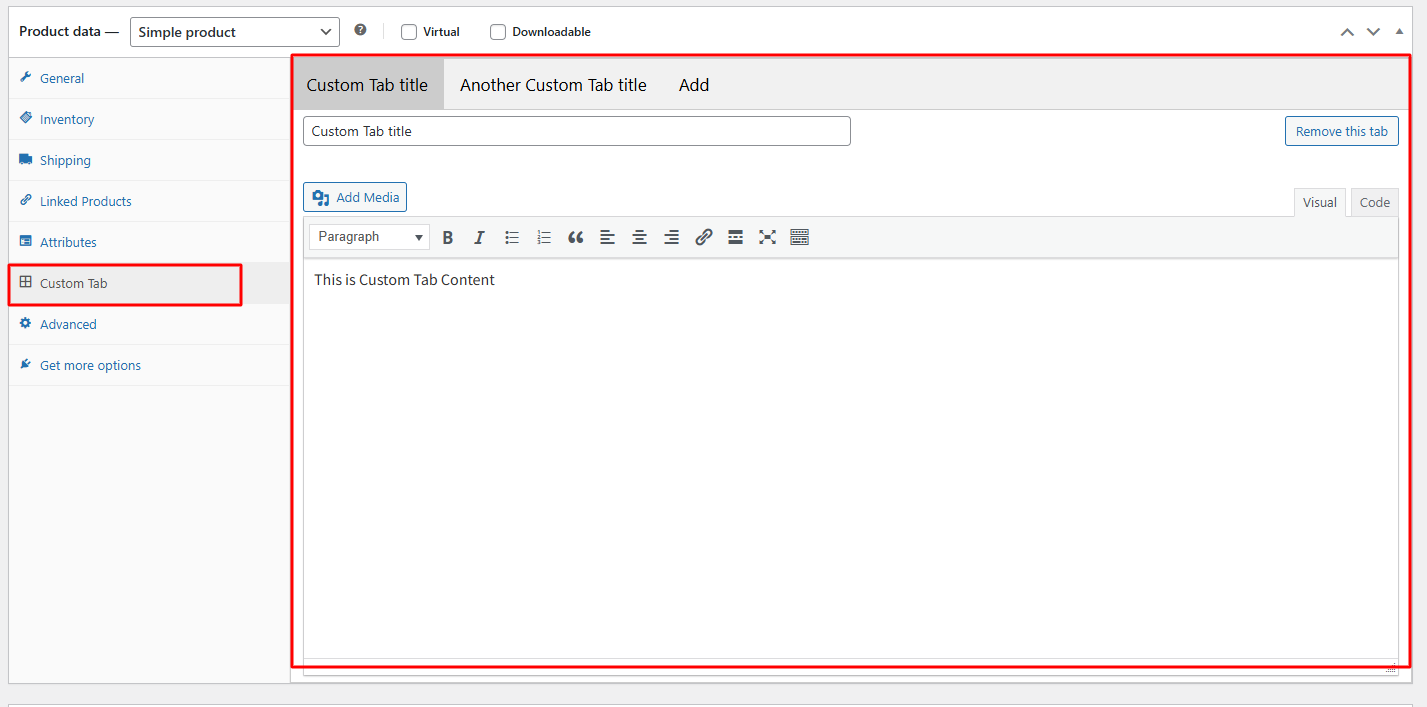Click the Remove this tab button
1427x707 pixels.
coord(1341,131)
